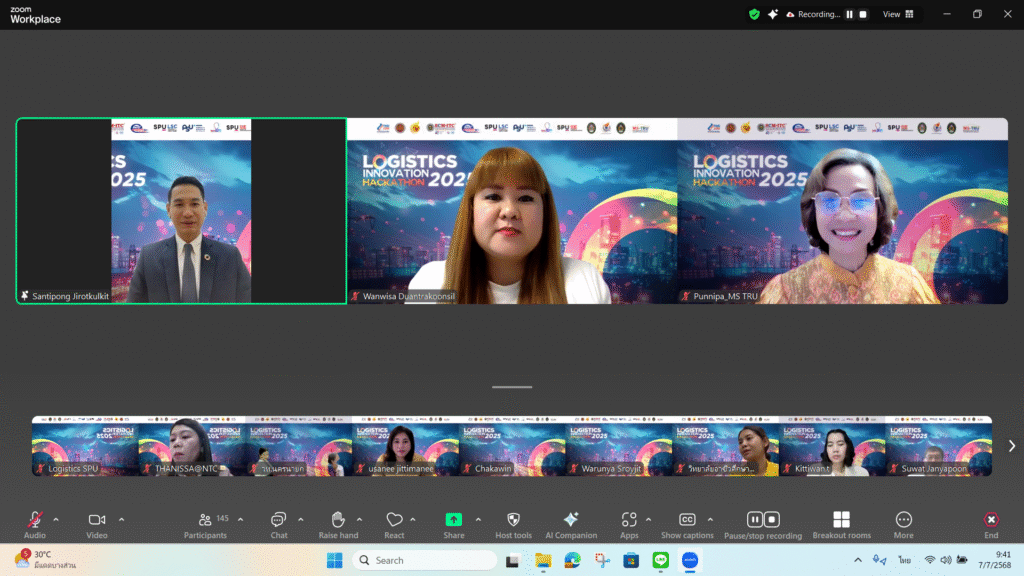Stop recording from the bottom toolbar
The height and width of the screenshot is (576, 1024).
click(771, 519)
